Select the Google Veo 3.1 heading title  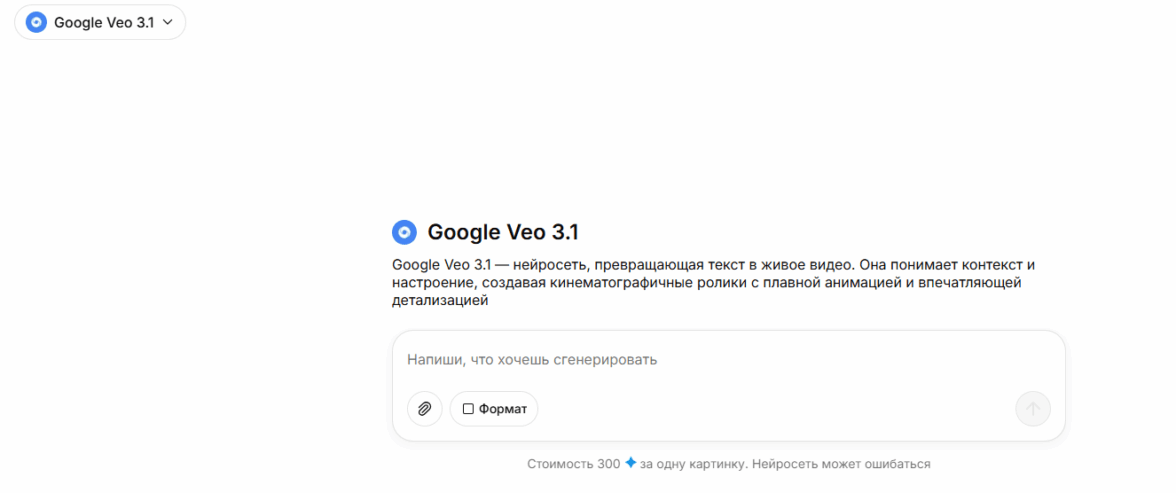(502, 233)
